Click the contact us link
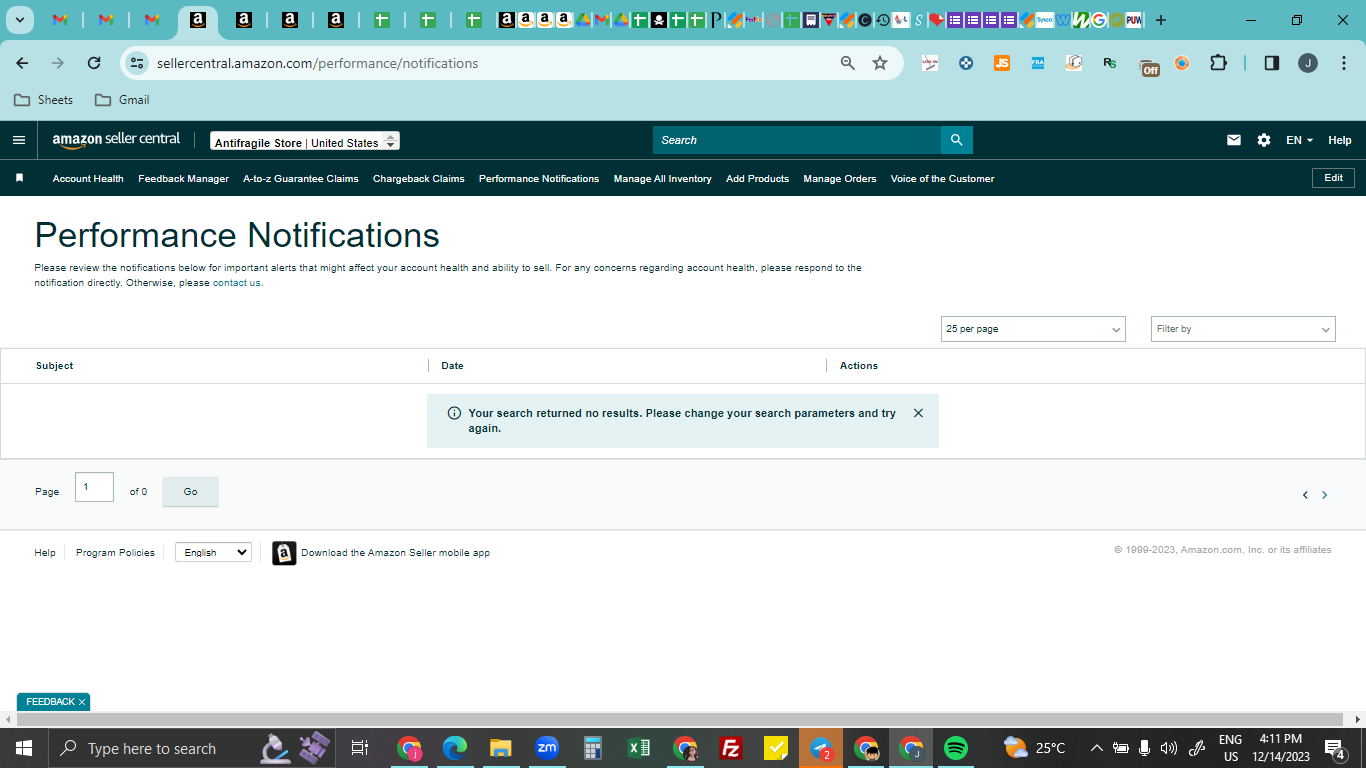The image size is (1366, 768). click(x=237, y=283)
